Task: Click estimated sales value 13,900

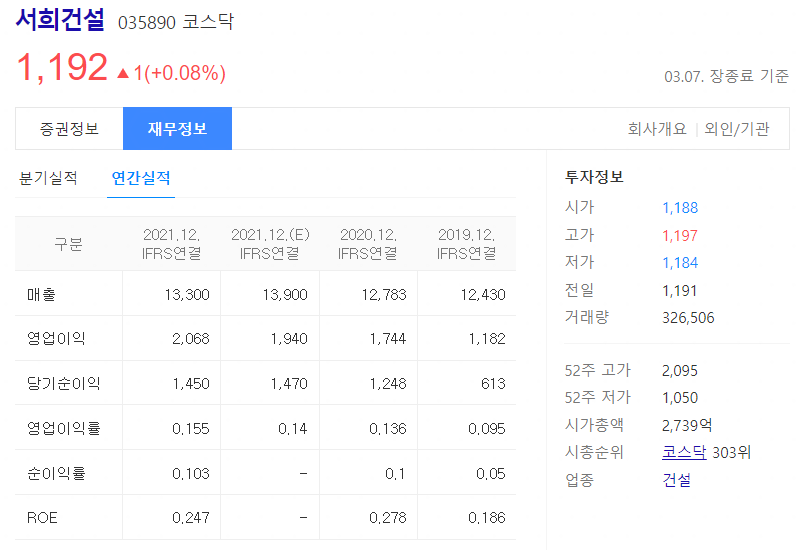Action: click(x=285, y=295)
